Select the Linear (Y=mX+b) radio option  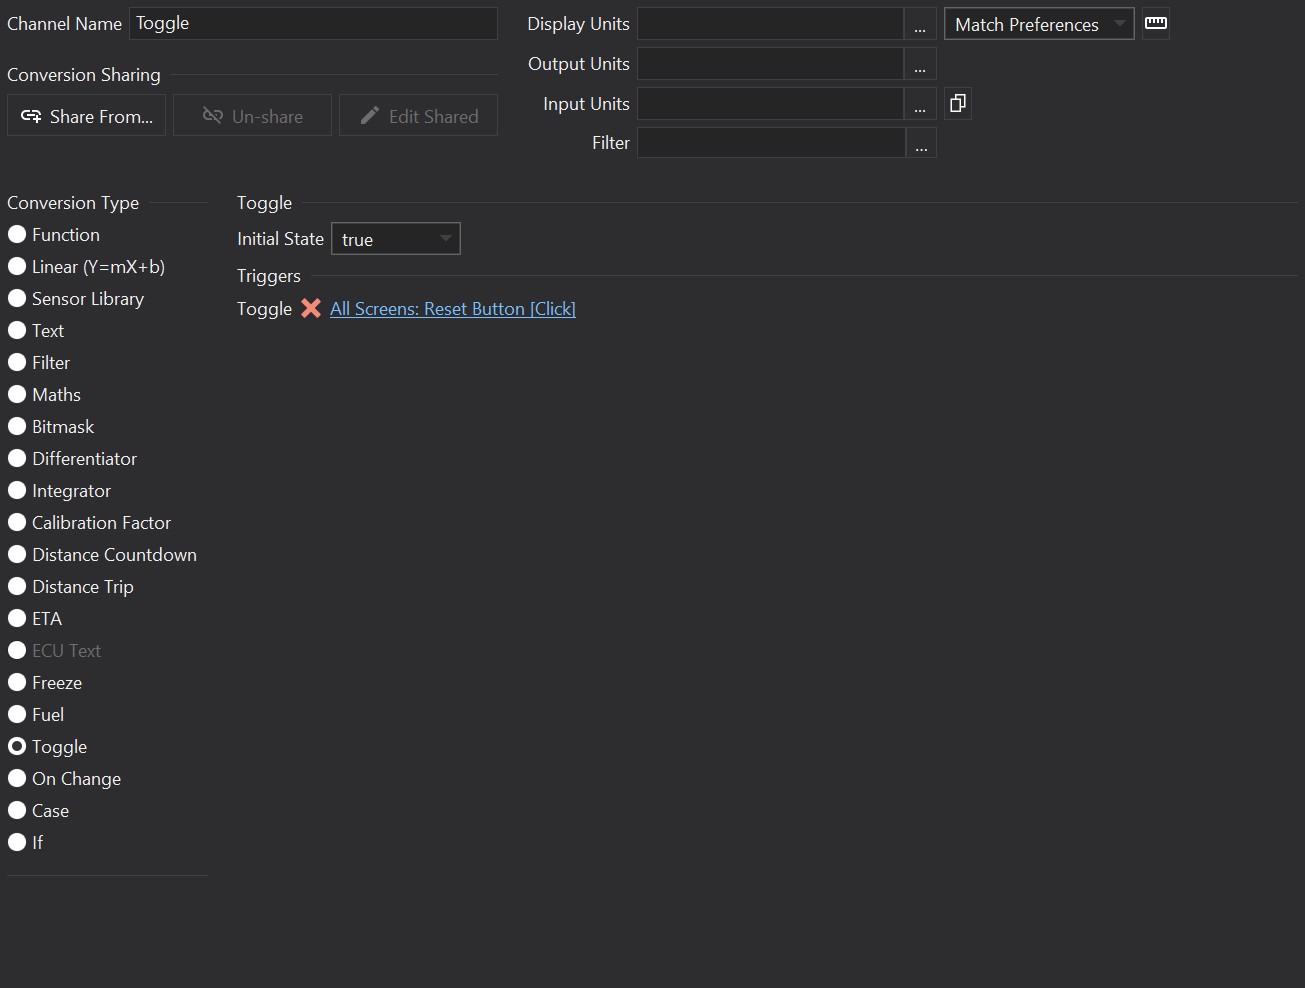coord(17,267)
